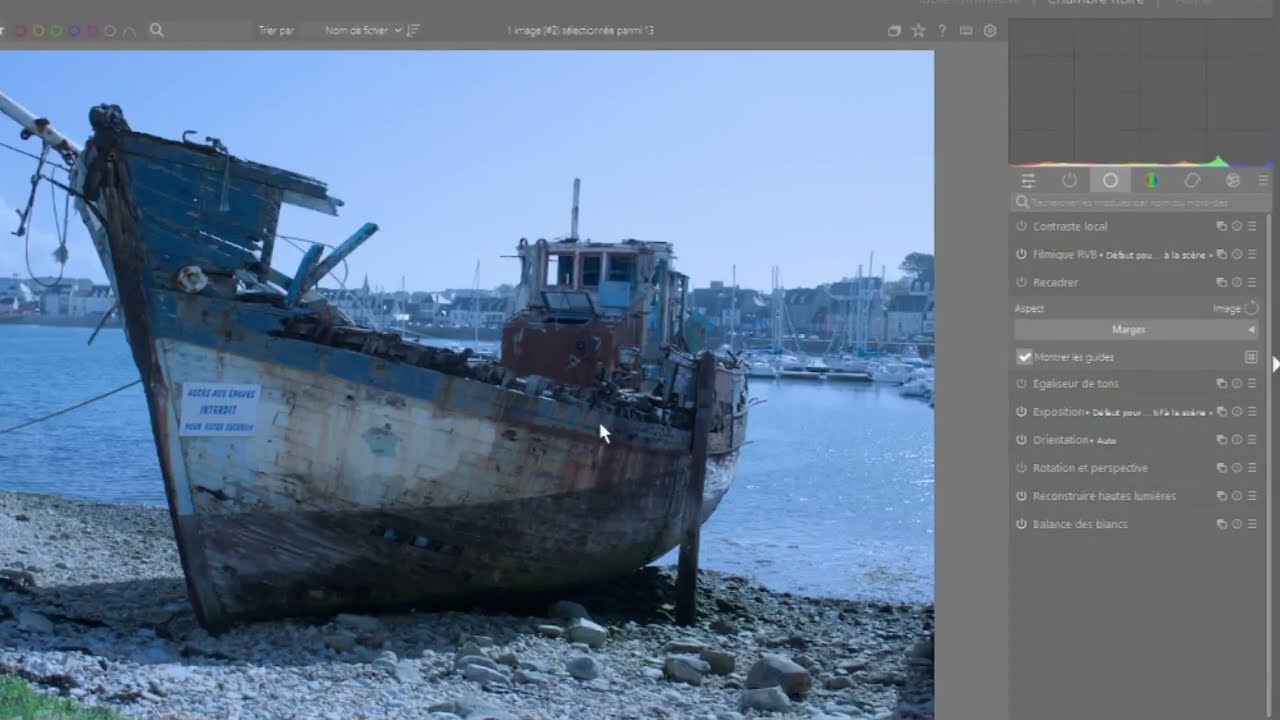This screenshot has height=720, width=1280.
Task: Open the Nom de fichier sort dropdown
Action: pyautogui.click(x=363, y=31)
